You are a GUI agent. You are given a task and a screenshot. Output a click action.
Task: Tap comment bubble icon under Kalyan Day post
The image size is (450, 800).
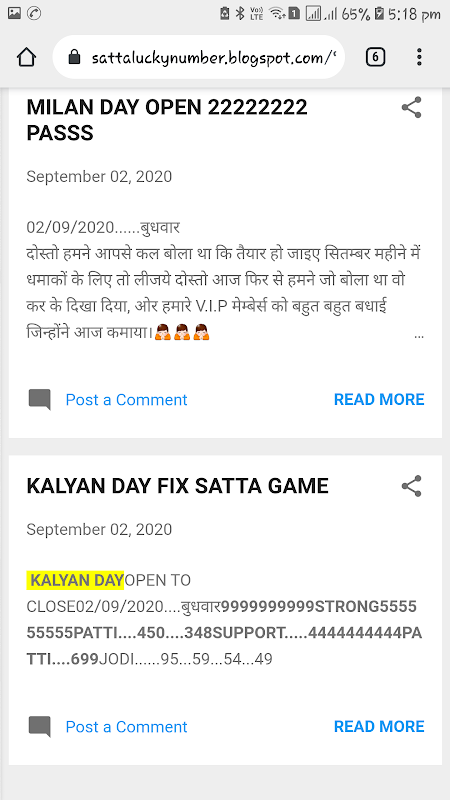tap(39, 727)
